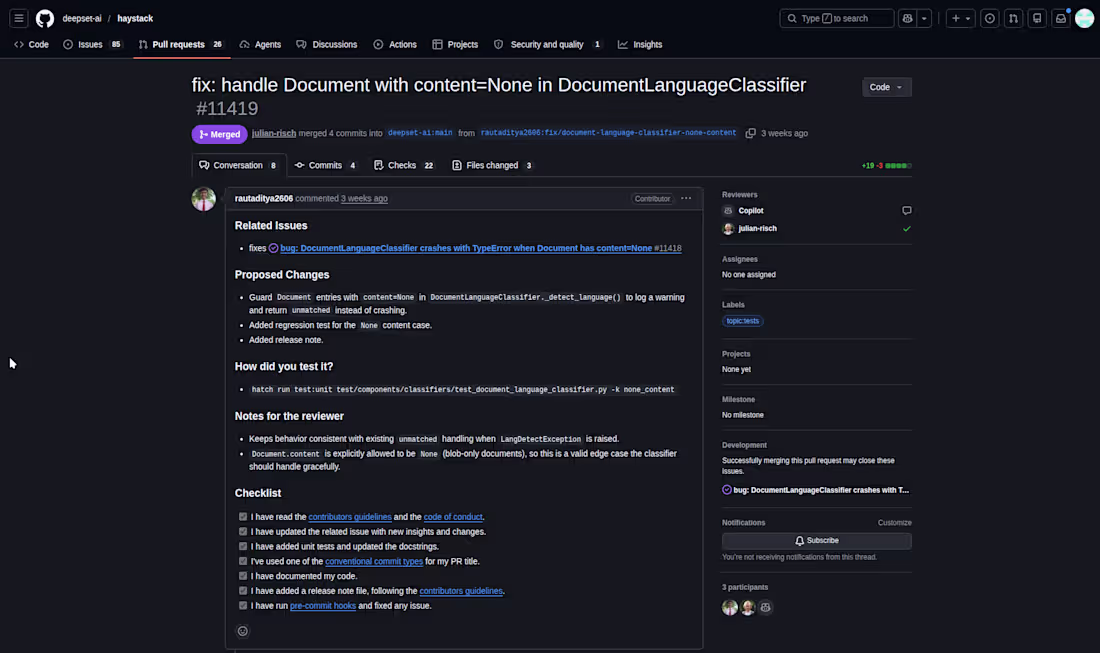Open the source branch fix/document-language-classifier-none-content
Screen dimensions: 1100x653
click(608, 133)
